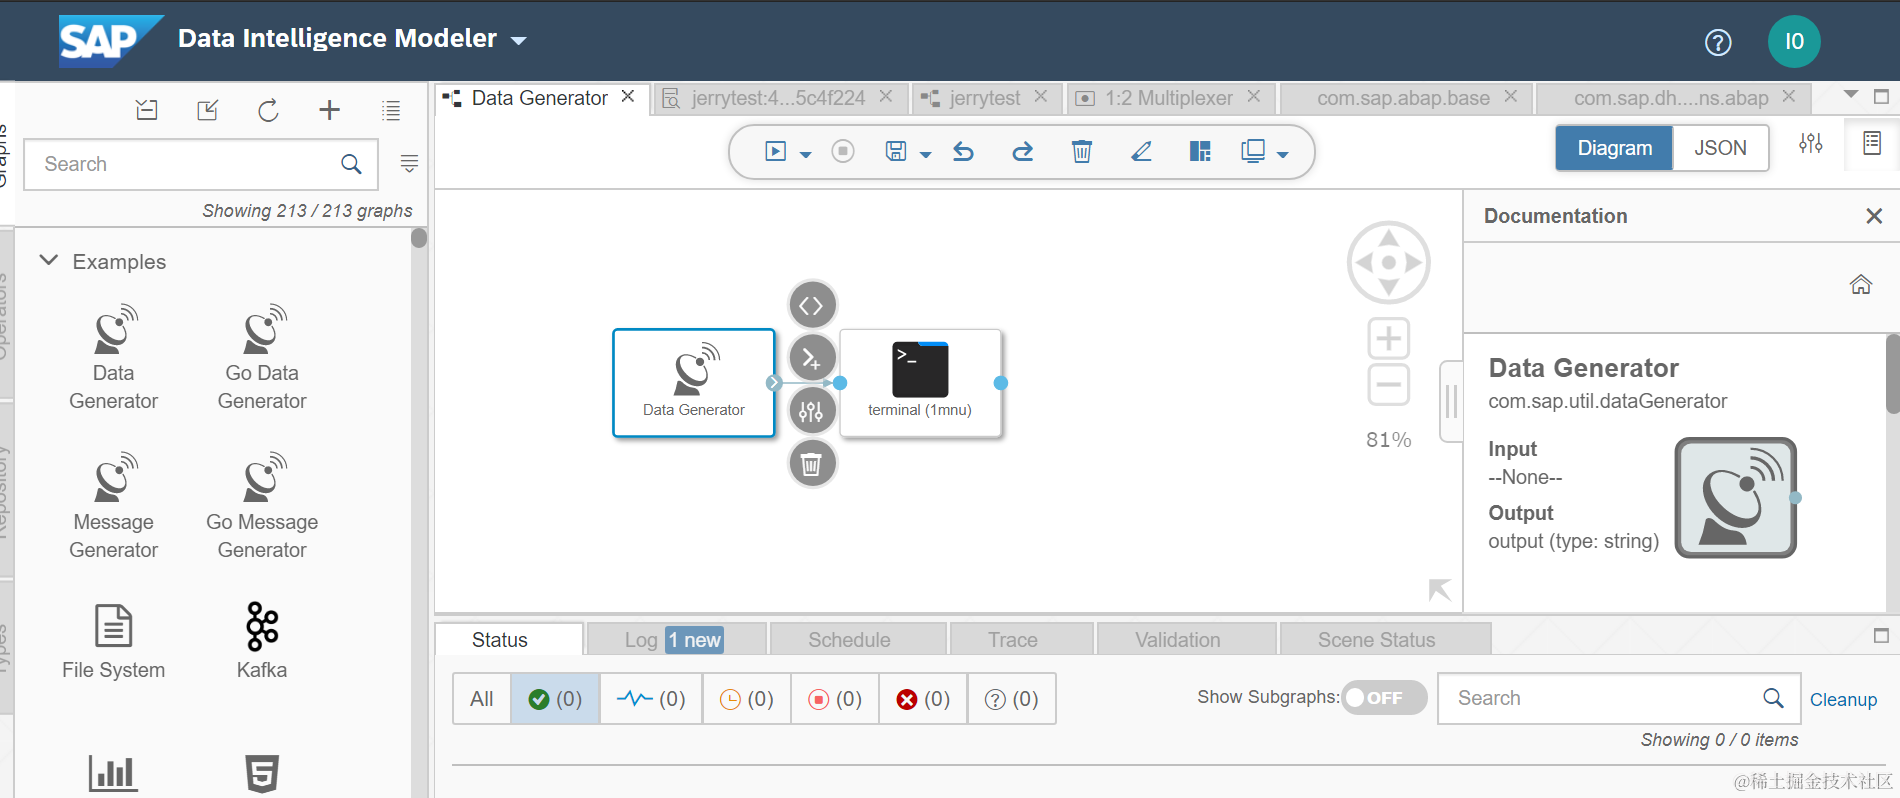Image resolution: width=1900 pixels, height=798 pixels.
Task: Collapse the Examples category
Action: [x=49, y=260]
